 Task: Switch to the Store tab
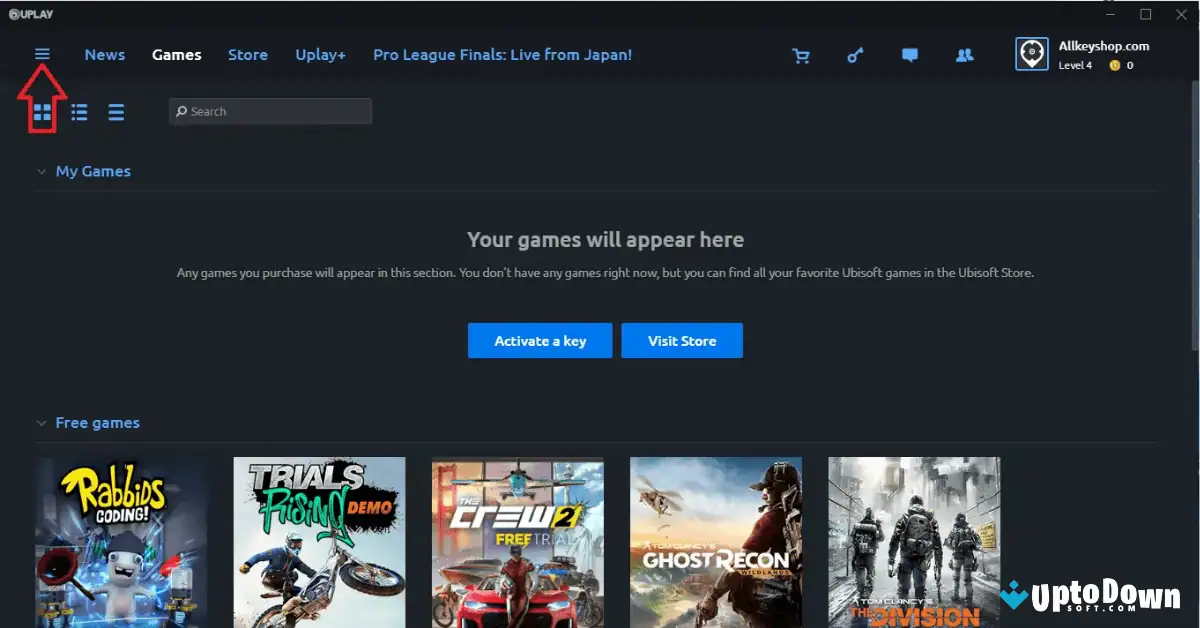click(x=247, y=55)
